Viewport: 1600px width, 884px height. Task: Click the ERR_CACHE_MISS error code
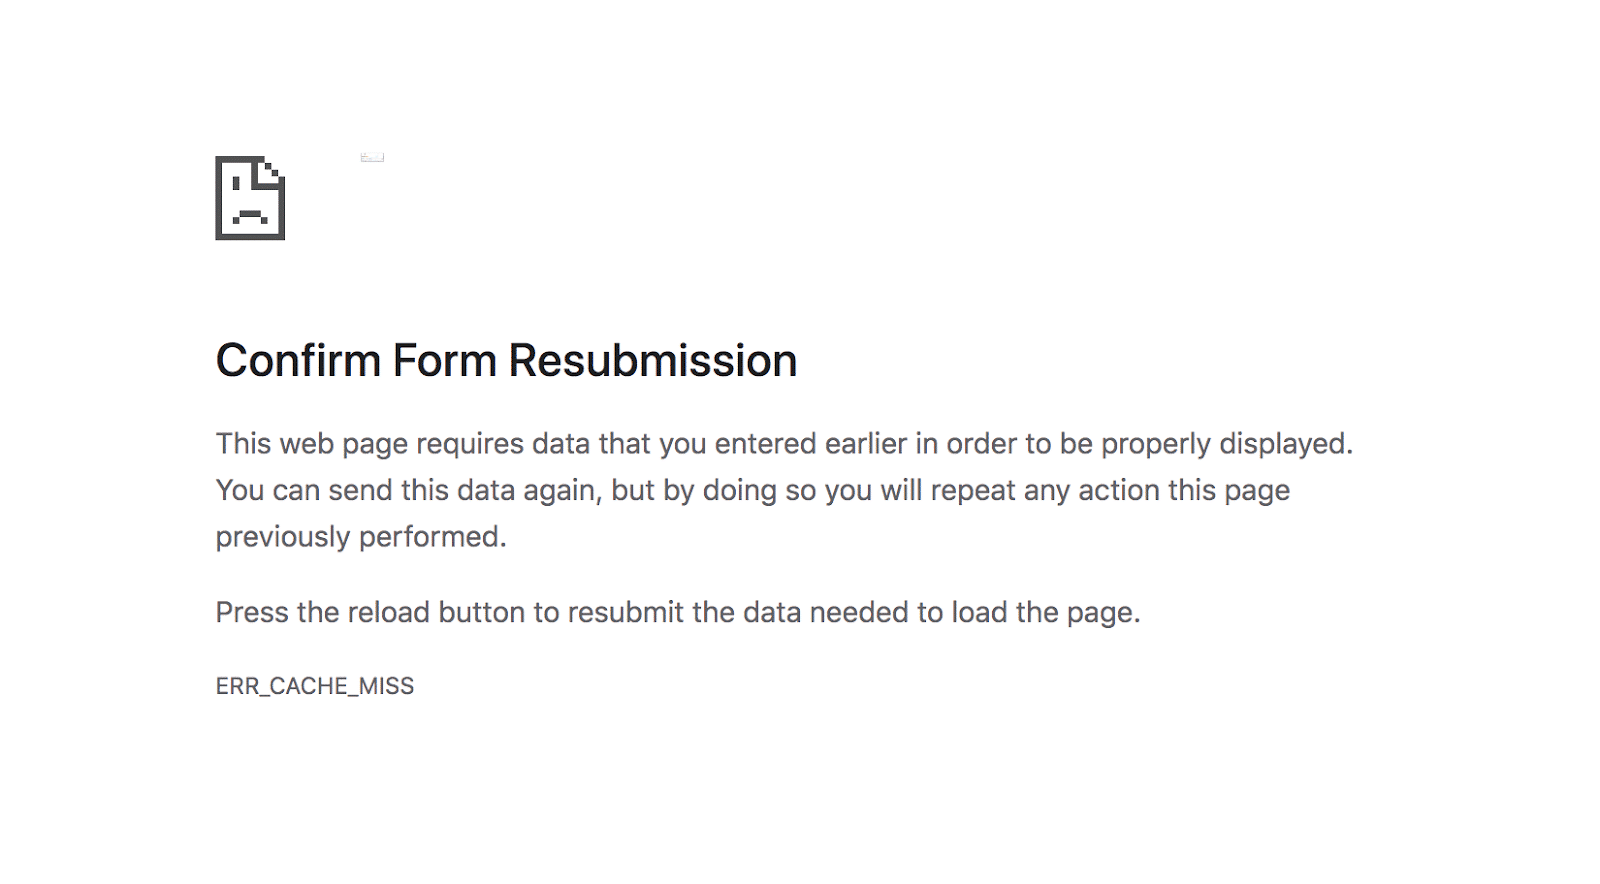[315, 686]
